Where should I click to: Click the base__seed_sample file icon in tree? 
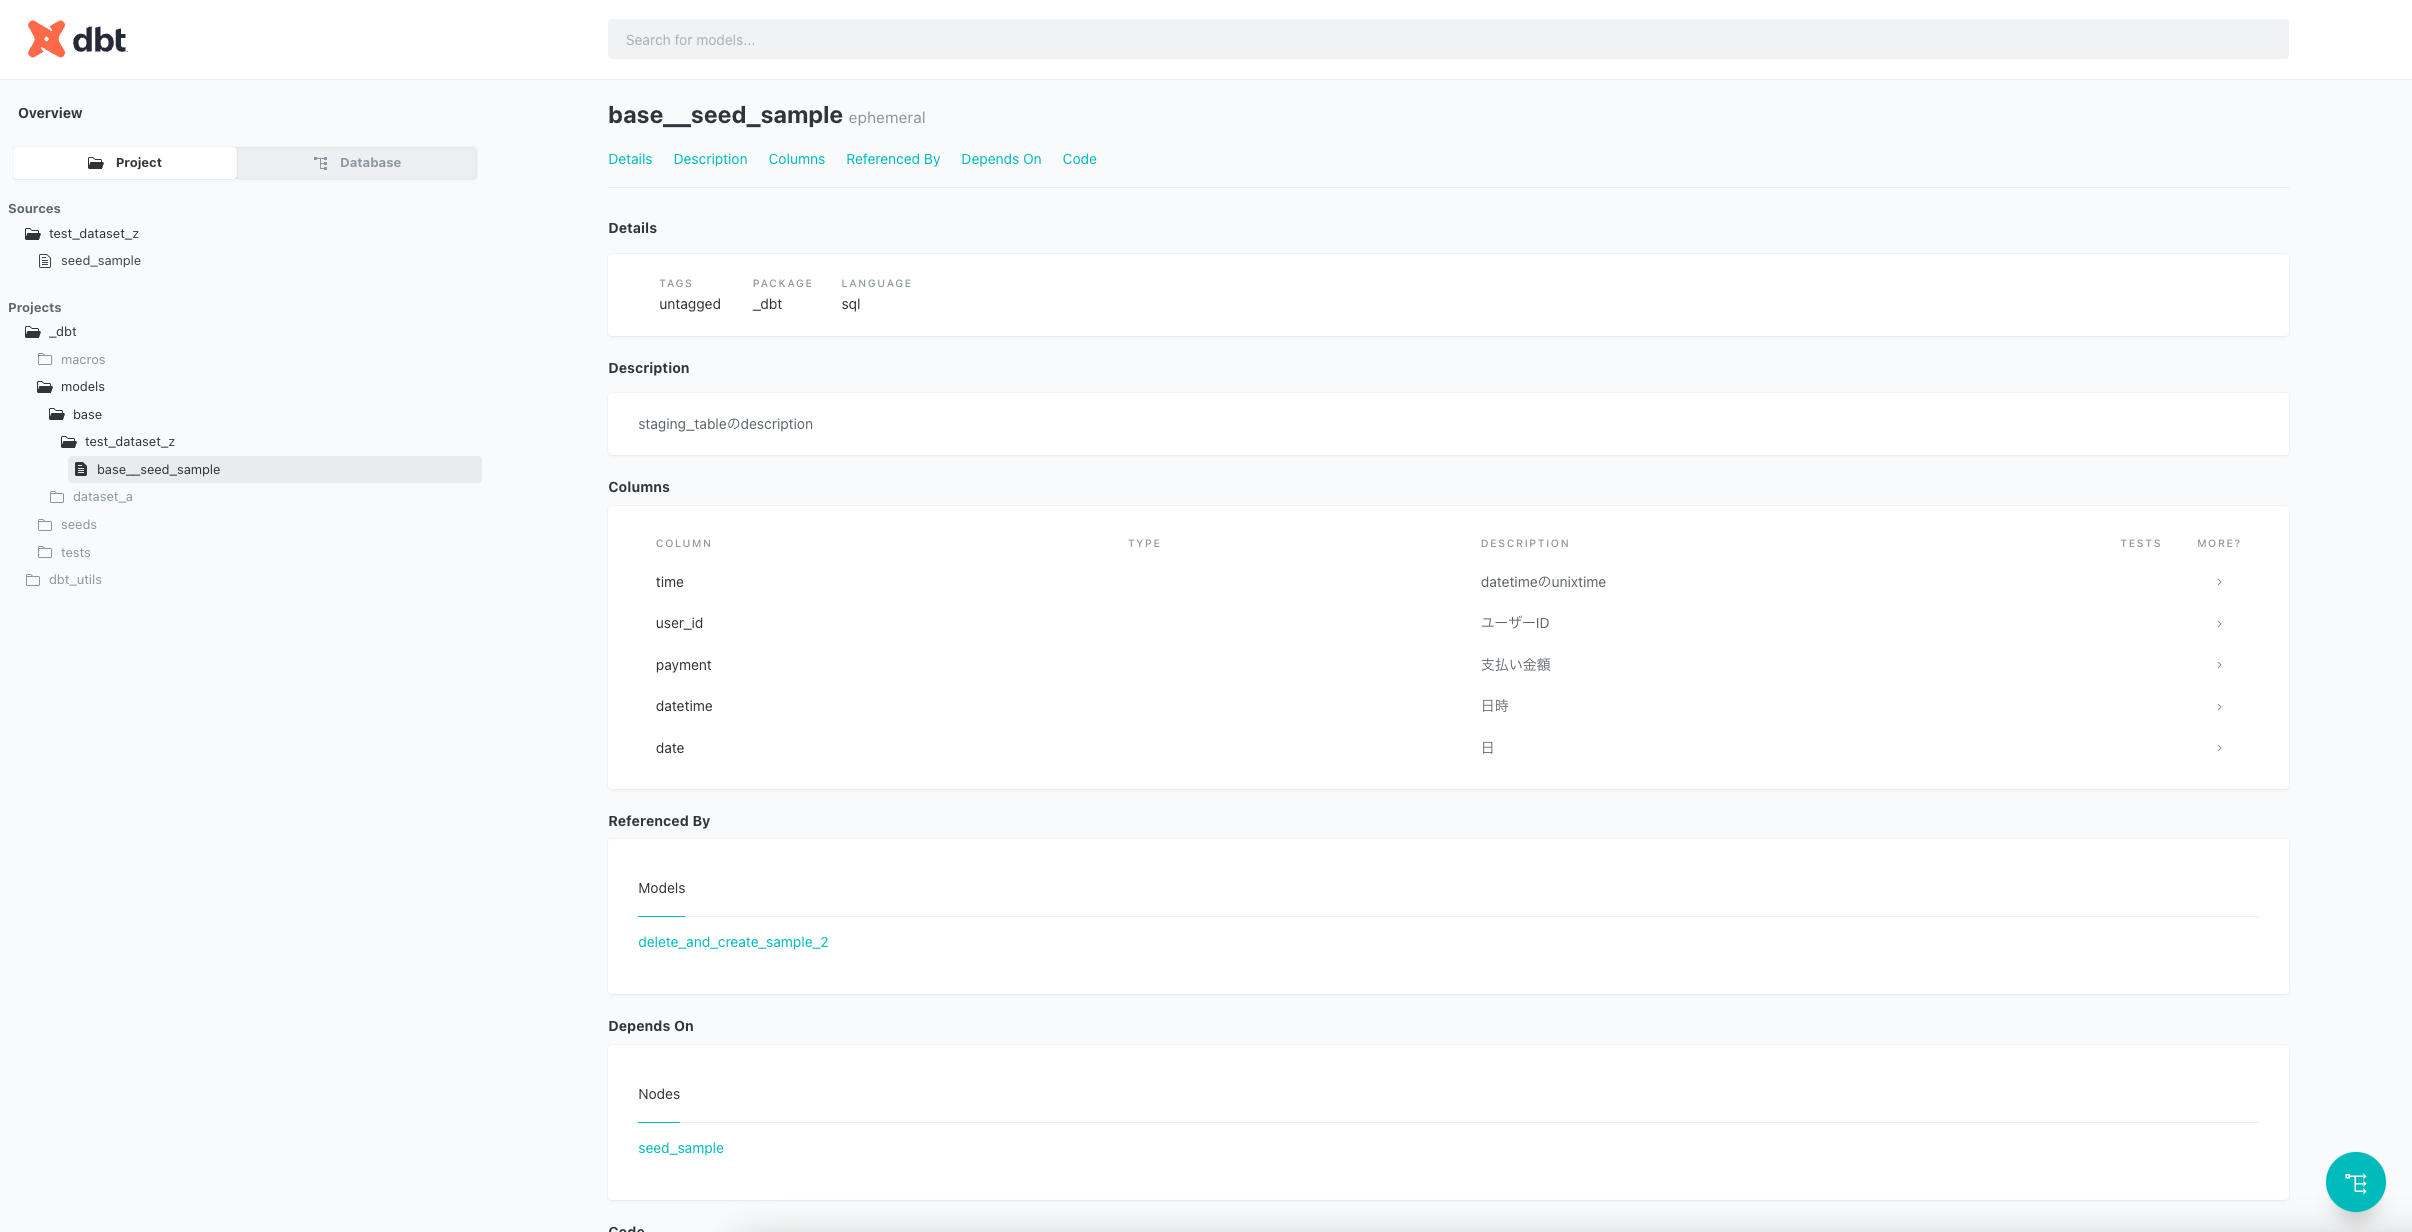coord(81,469)
